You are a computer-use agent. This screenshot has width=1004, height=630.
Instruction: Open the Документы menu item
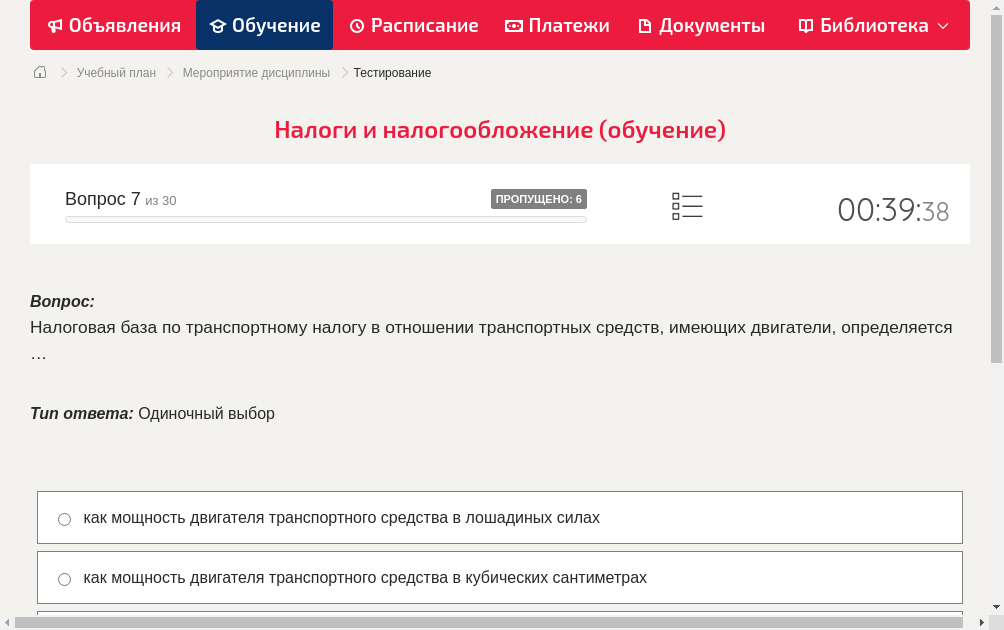click(701, 25)
